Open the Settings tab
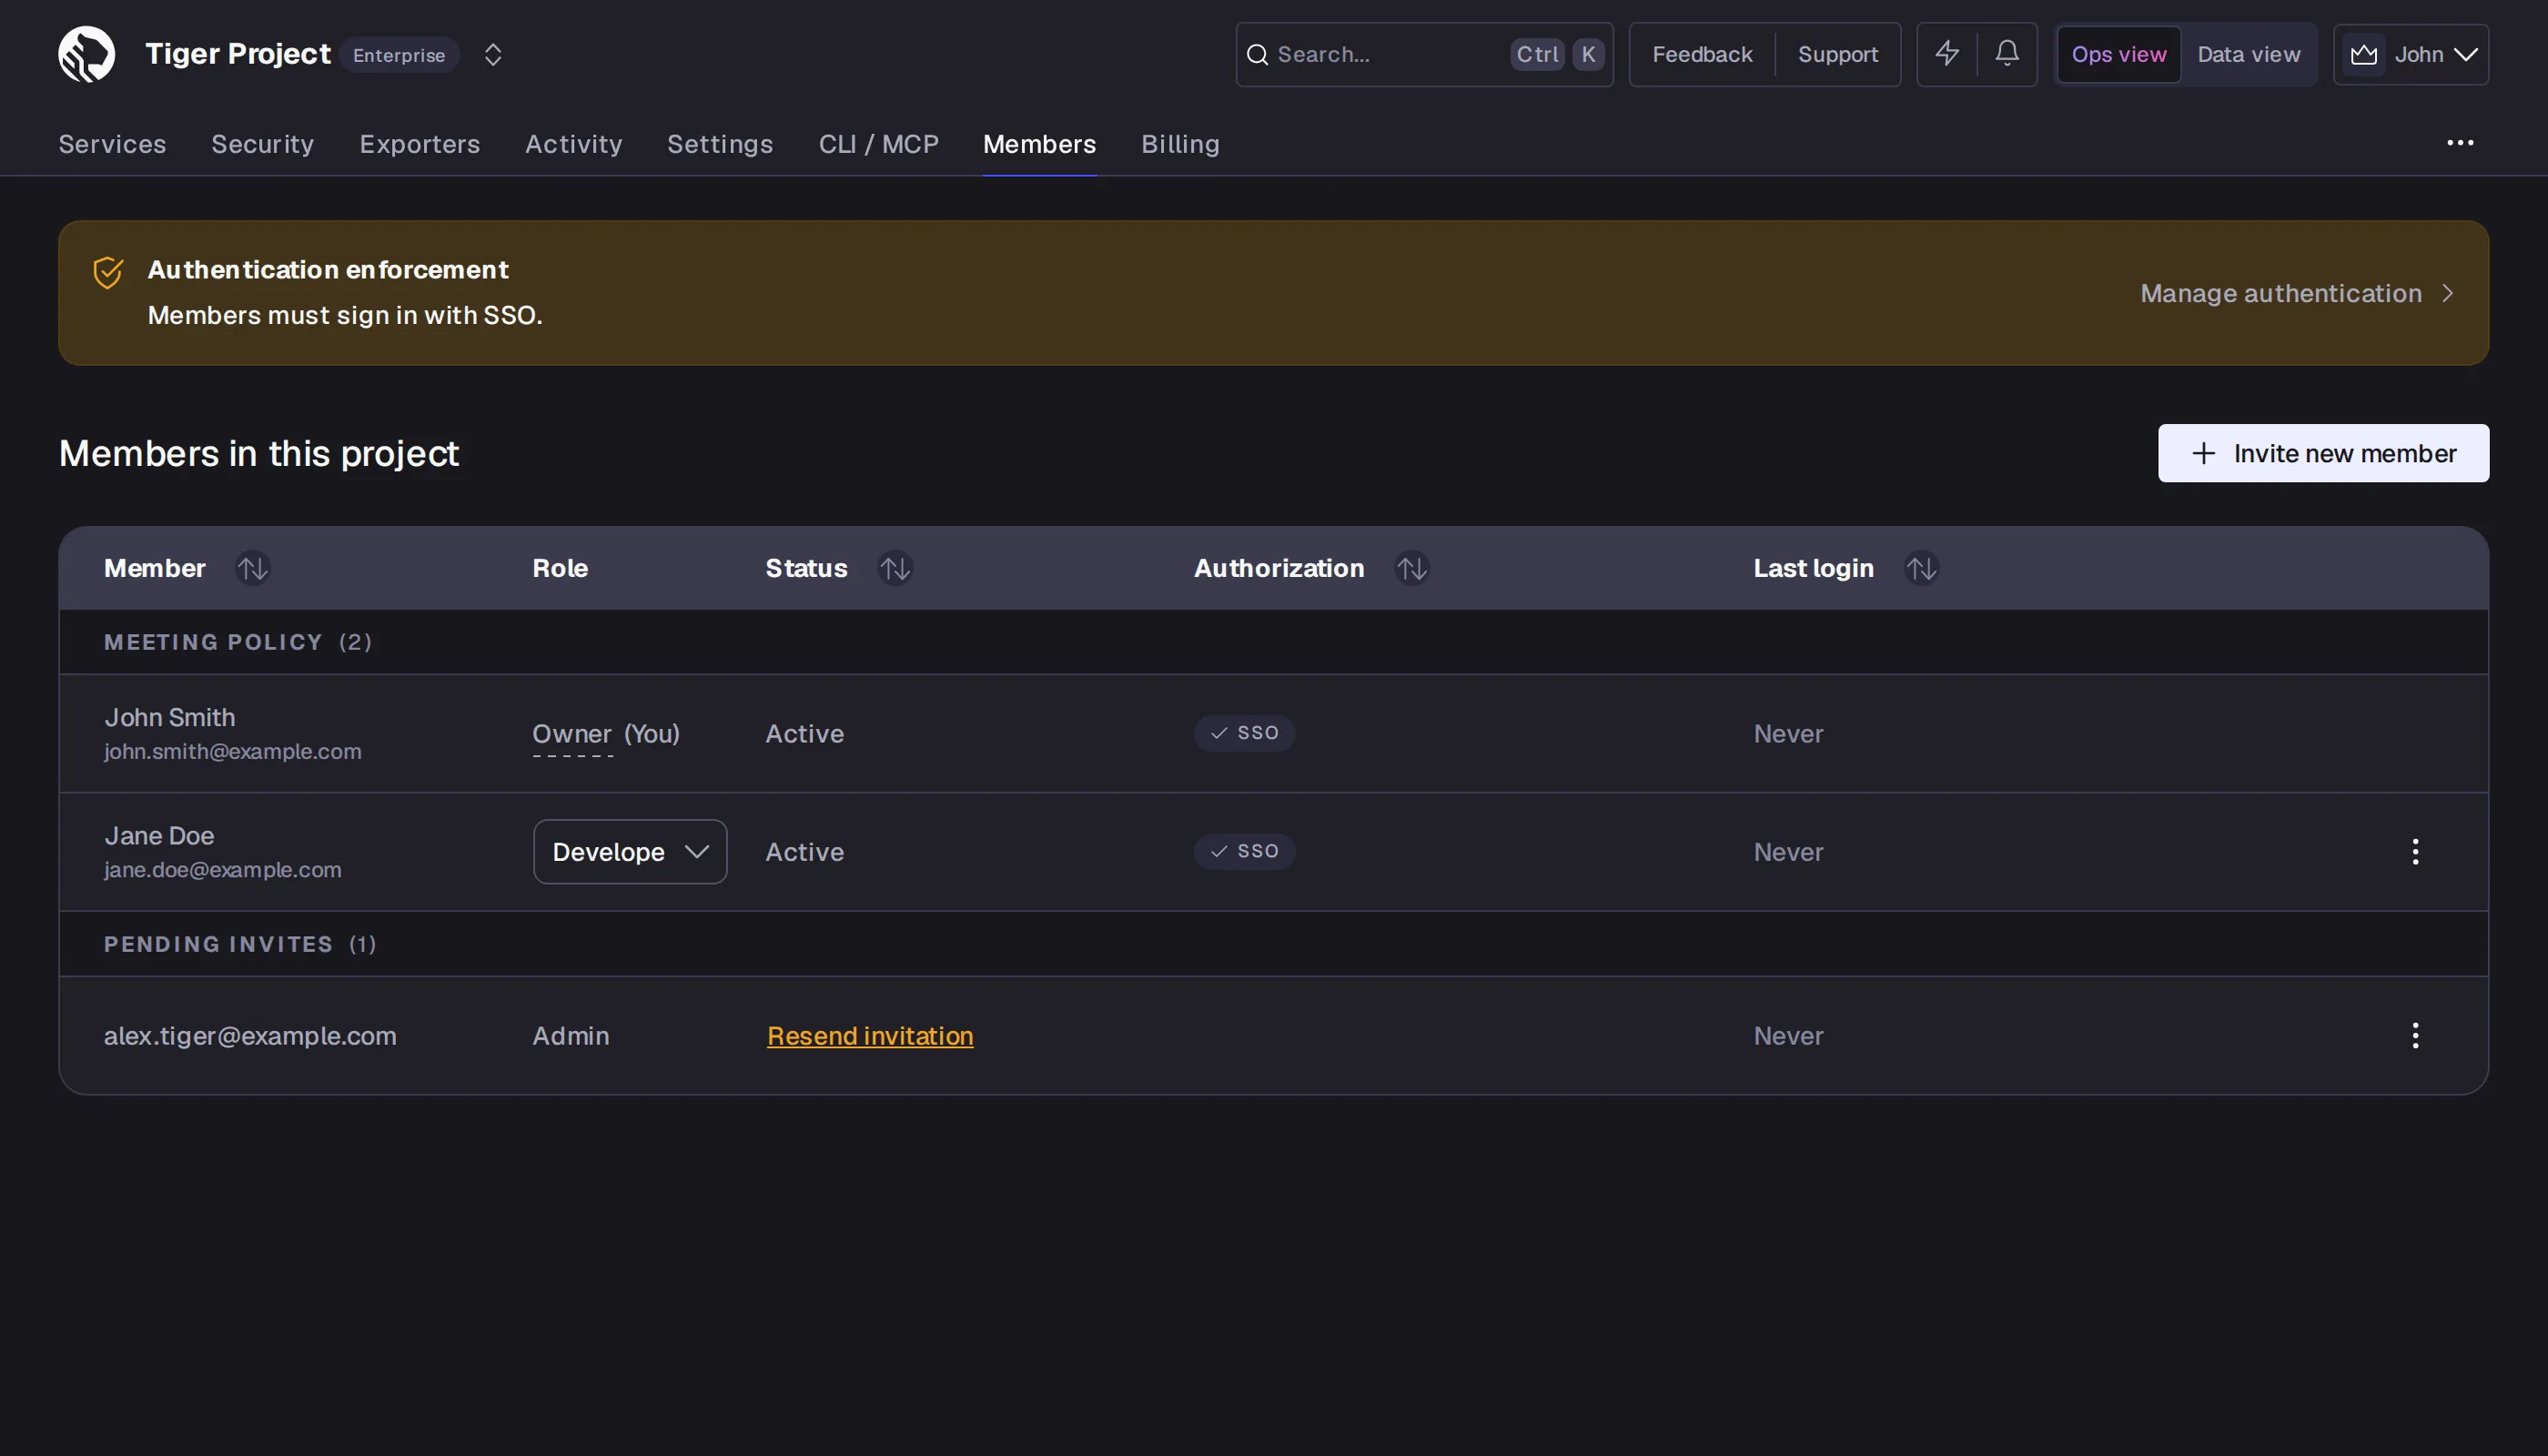 pos(720,144)
